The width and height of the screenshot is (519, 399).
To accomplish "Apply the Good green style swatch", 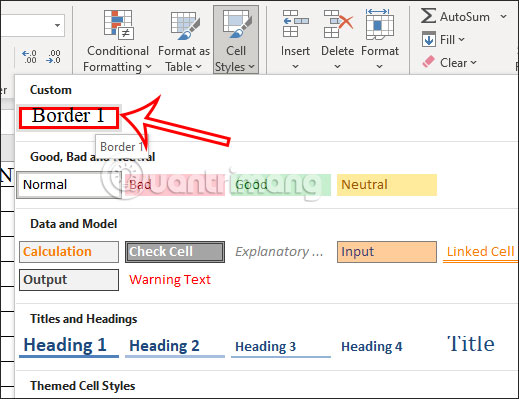I will point(281,185).
